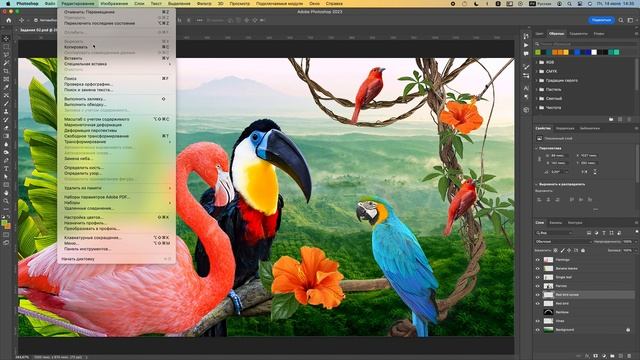Viewport: 640px width, 360px height.
Task: Open the 'Фильтр' menu in menu bar
Action: point(204,3)
